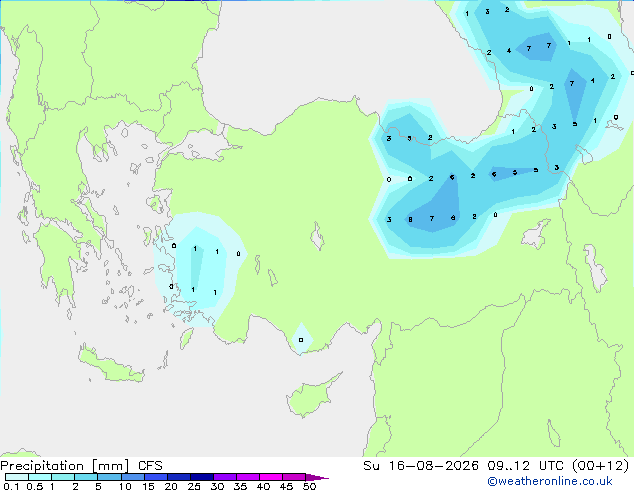The image size is (634, 490).
Task: Select the forecast date 'Su 16-08-2026'
Action: click(x=421, y=466)
